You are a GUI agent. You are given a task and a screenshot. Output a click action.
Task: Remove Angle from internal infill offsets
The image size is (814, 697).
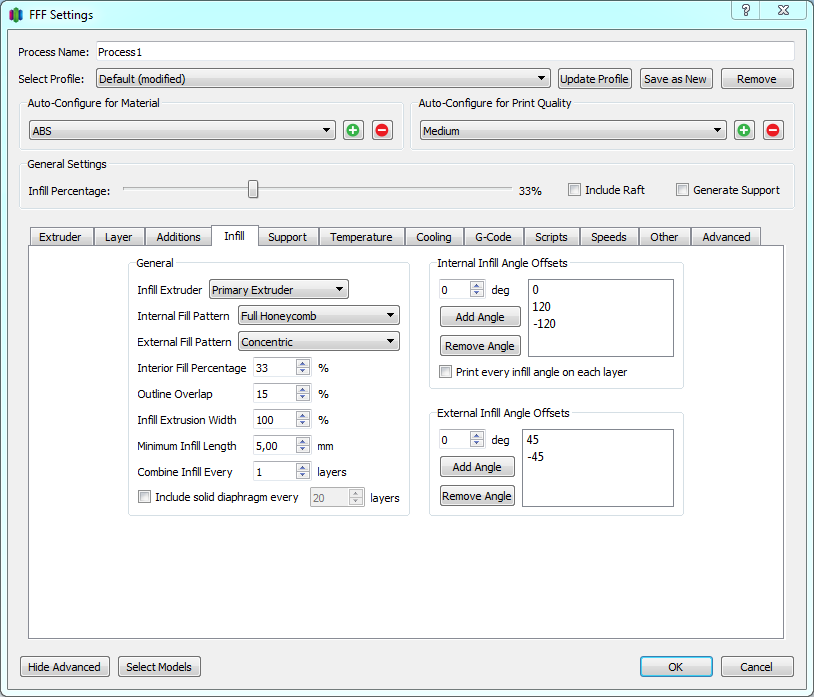coord(480,346)
